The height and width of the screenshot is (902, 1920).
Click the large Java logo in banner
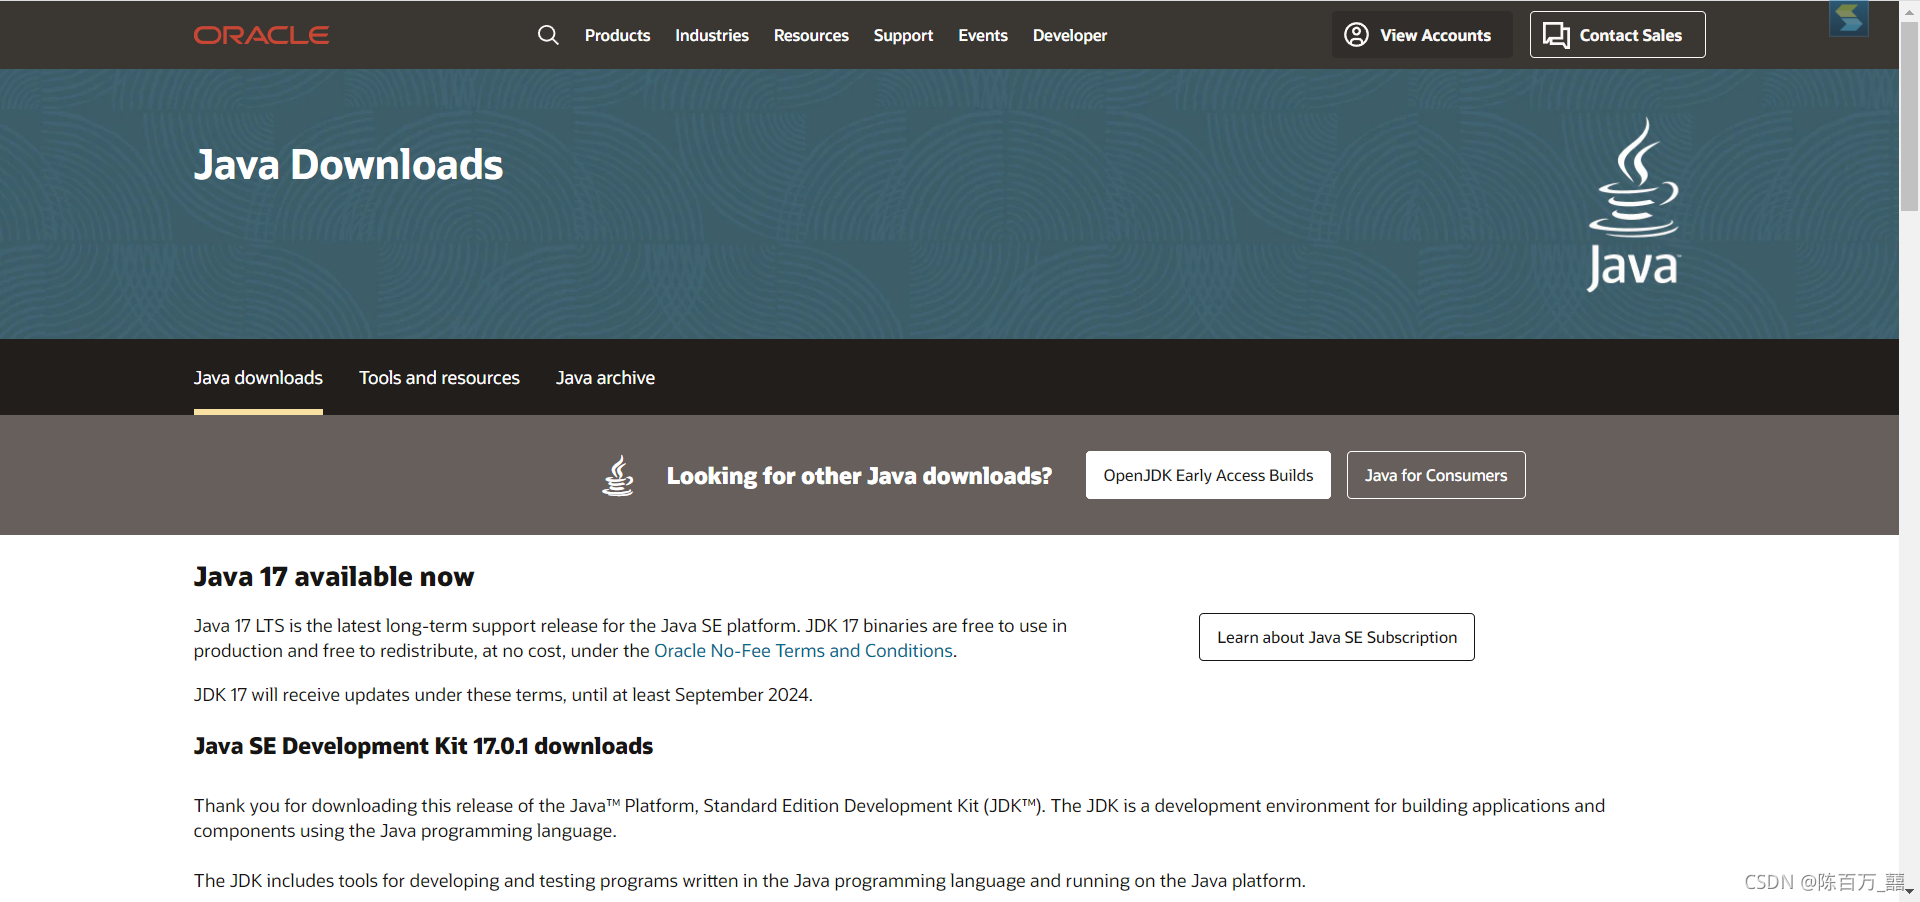tap(1634, 205)
